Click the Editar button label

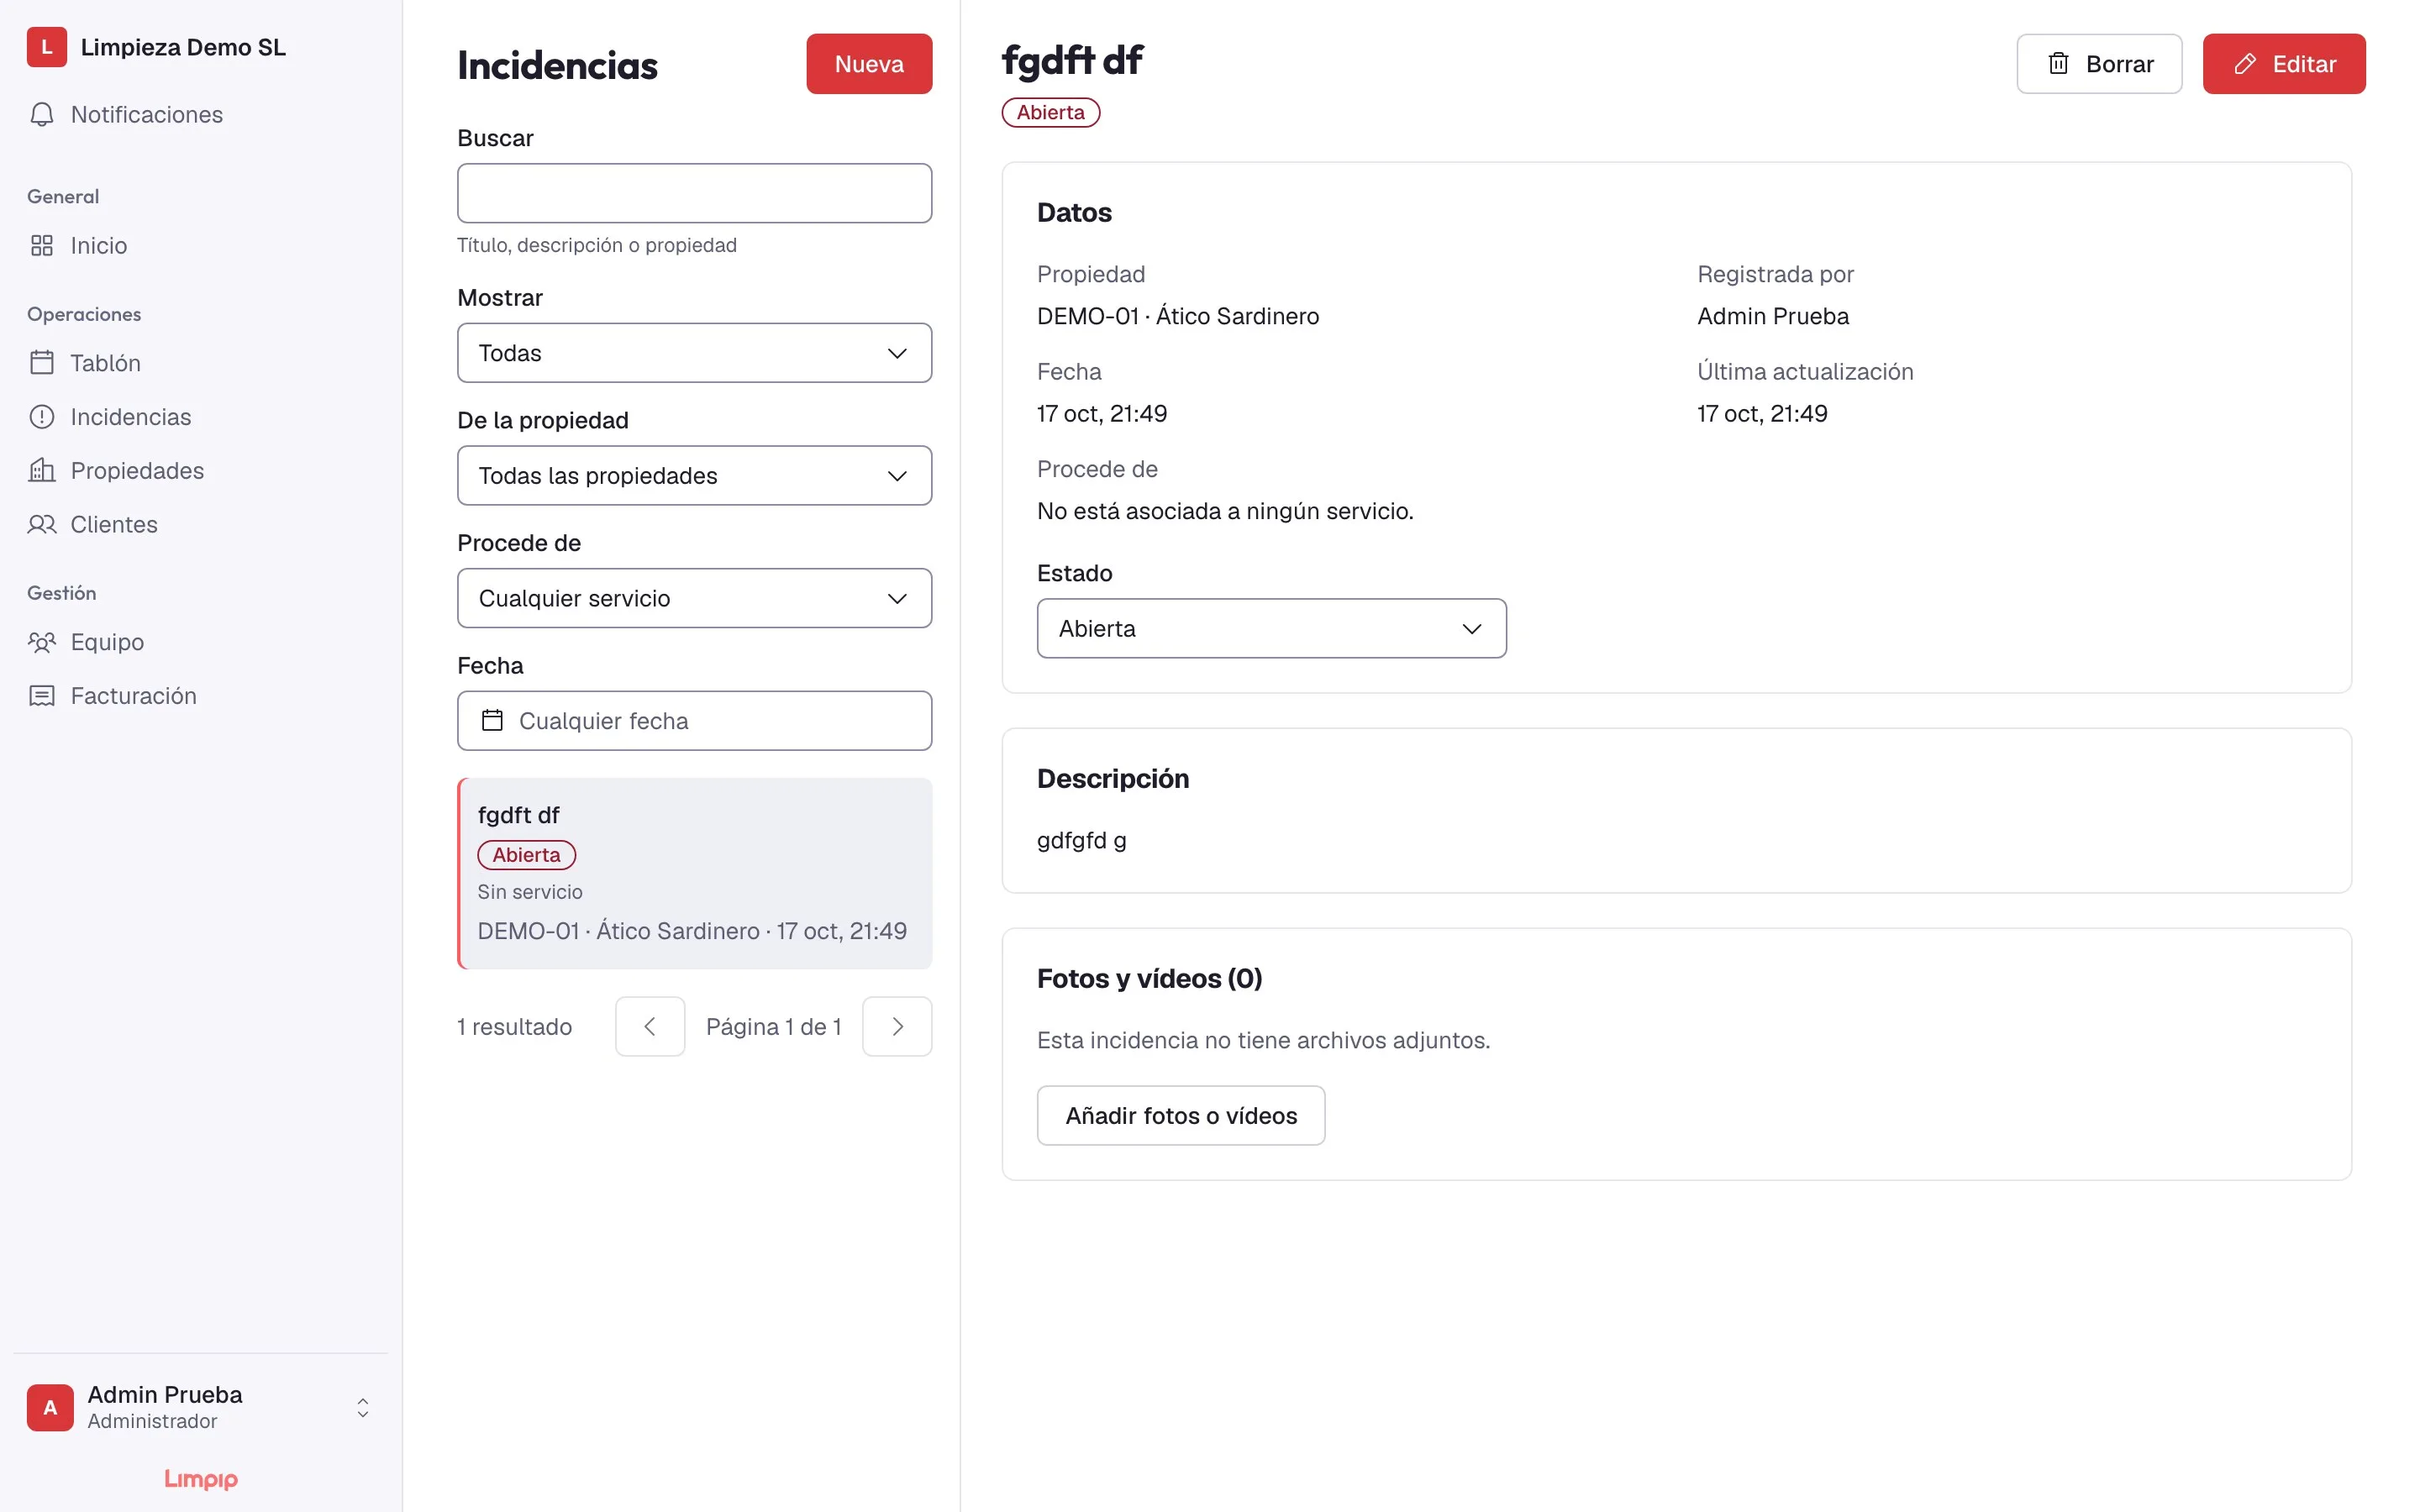tap(2304, 64)
